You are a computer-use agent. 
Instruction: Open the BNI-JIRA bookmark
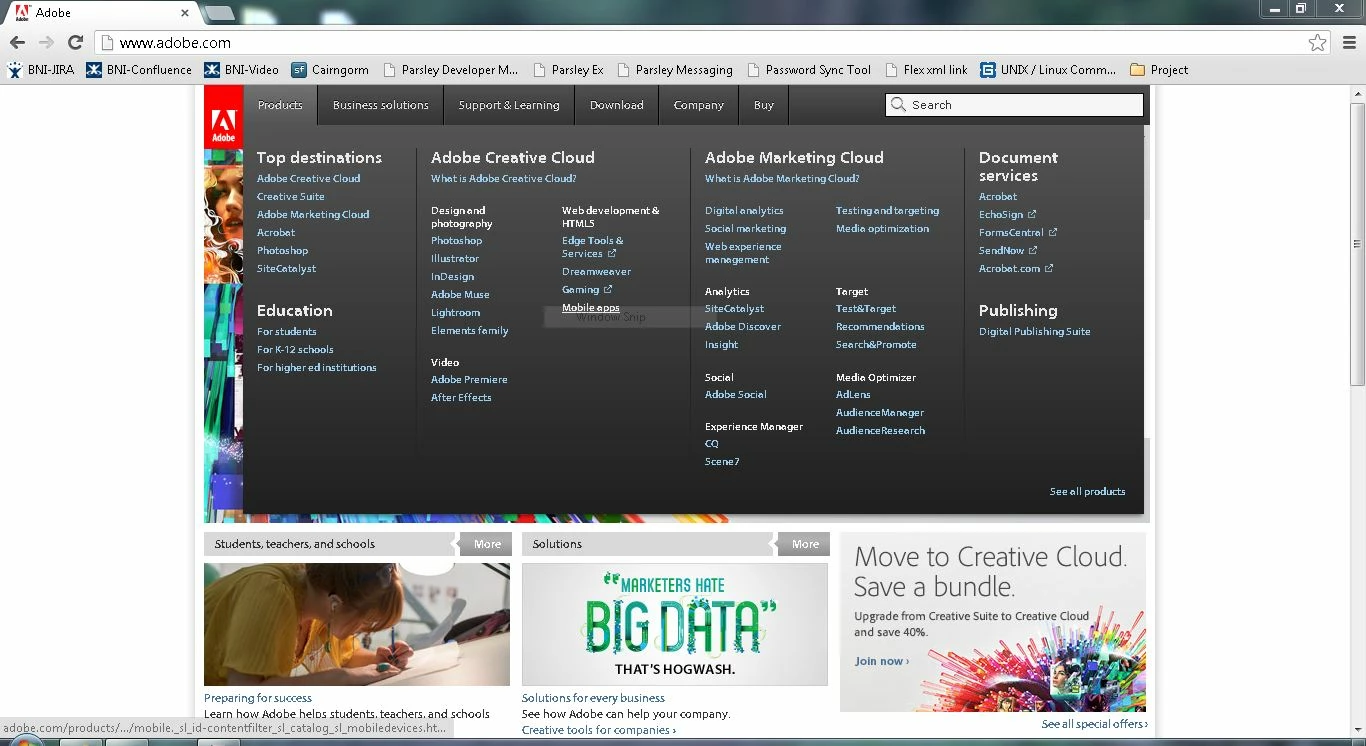click(41, 70)
